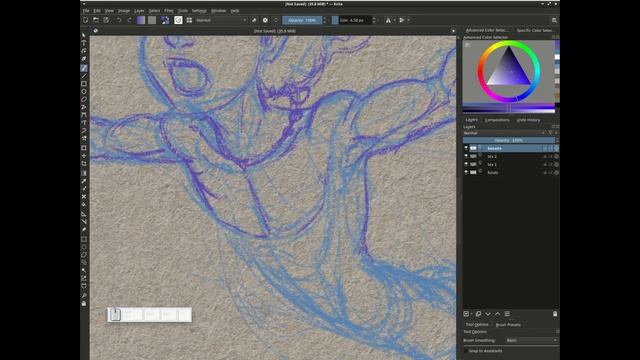The image size is (640, 360).
Task: Select the Crop tool
Action: tap(84, 164)
